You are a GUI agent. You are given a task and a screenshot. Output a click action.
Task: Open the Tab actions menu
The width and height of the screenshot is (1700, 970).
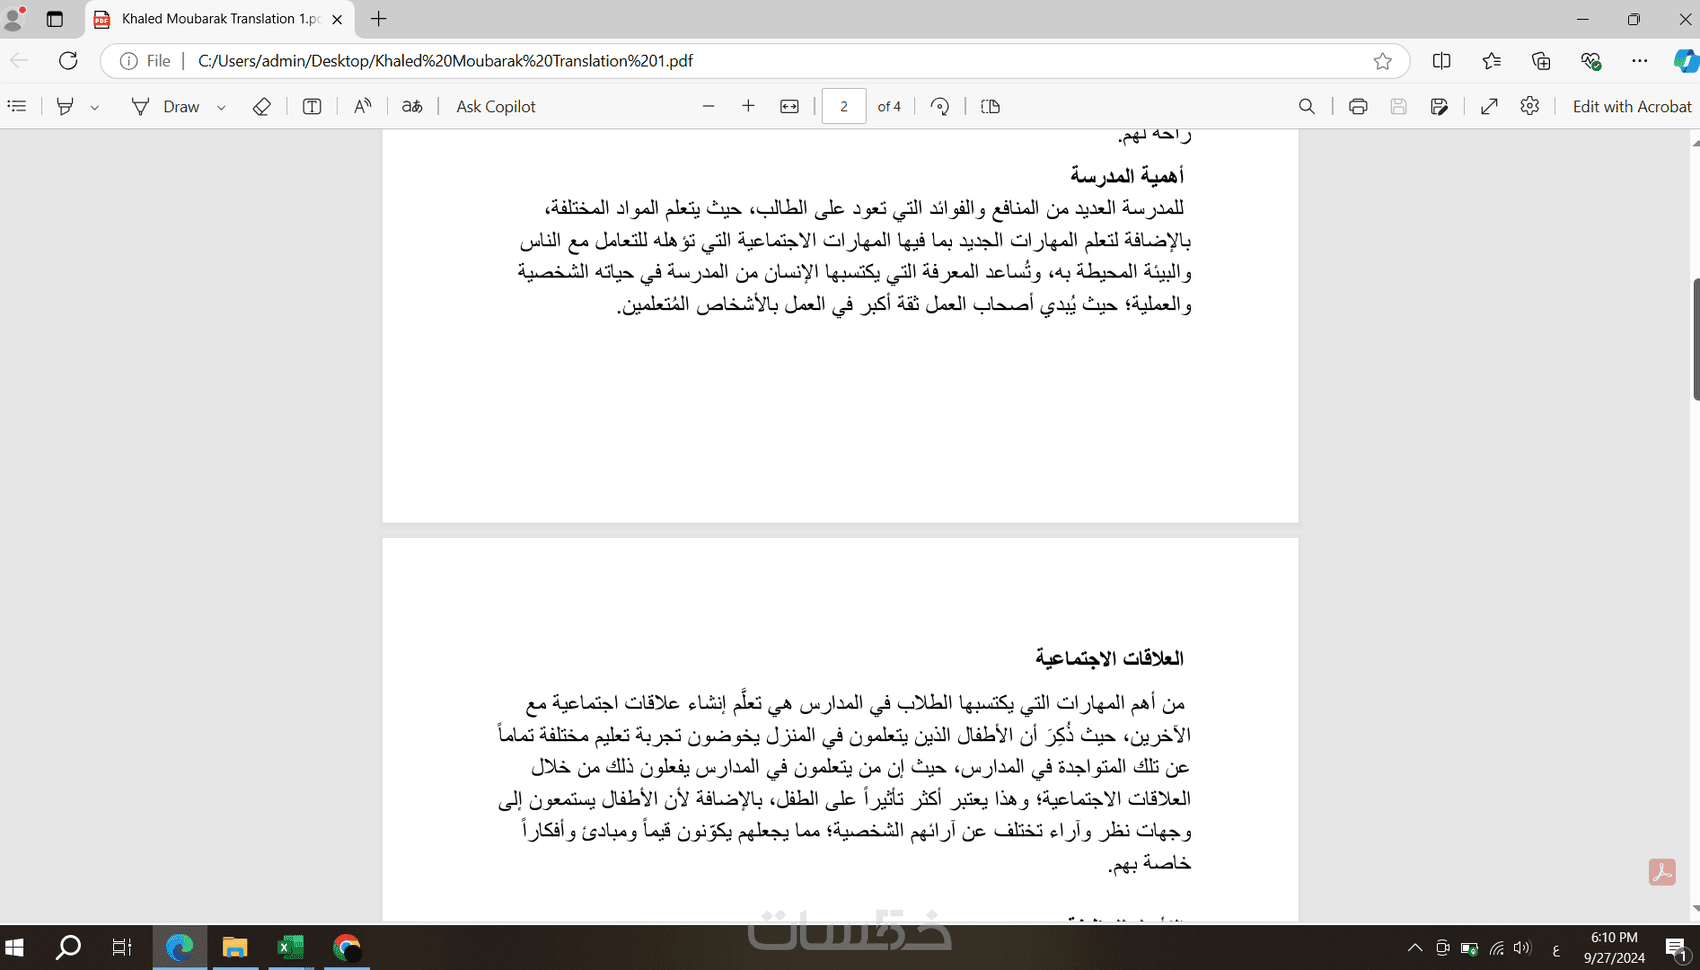point(55,18)
